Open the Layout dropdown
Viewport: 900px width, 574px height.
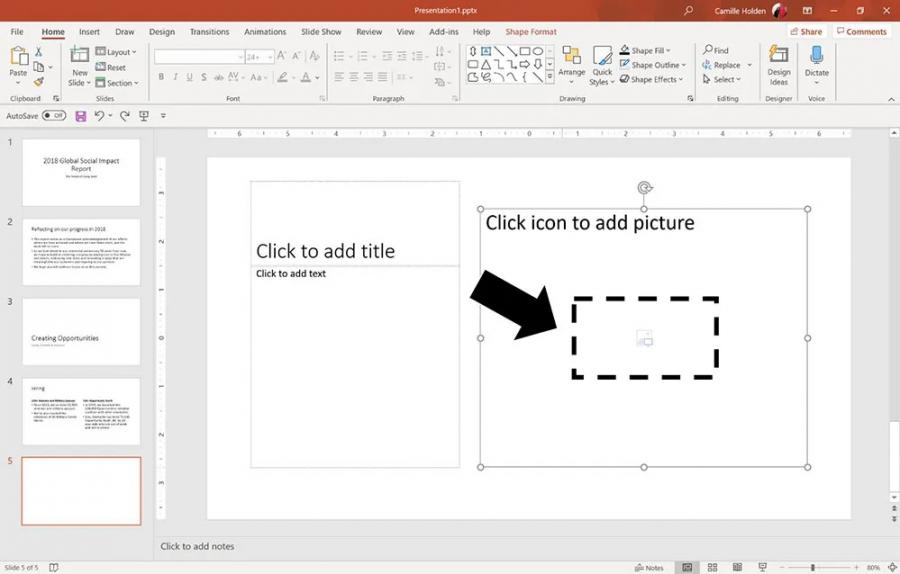pos(116,52)
